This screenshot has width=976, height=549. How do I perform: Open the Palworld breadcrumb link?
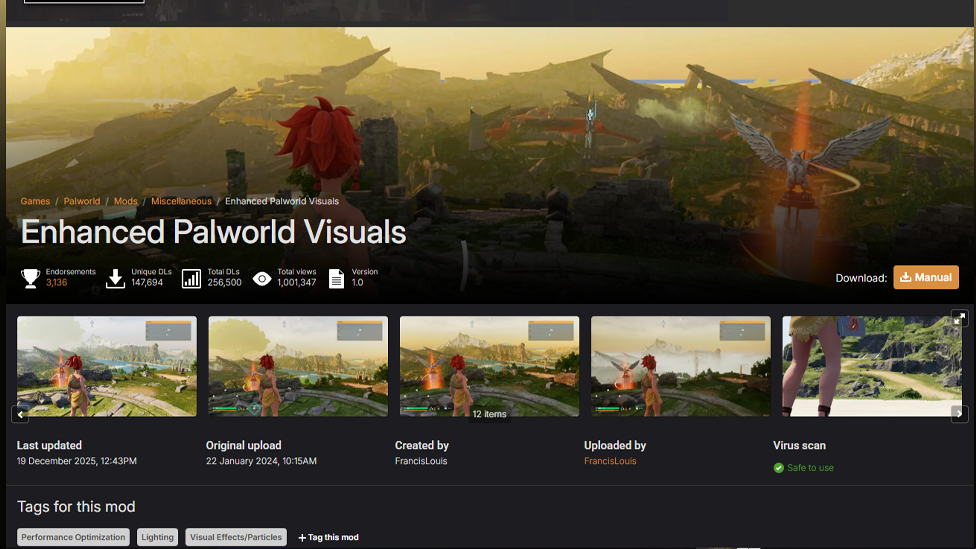(x=82, y=201)
